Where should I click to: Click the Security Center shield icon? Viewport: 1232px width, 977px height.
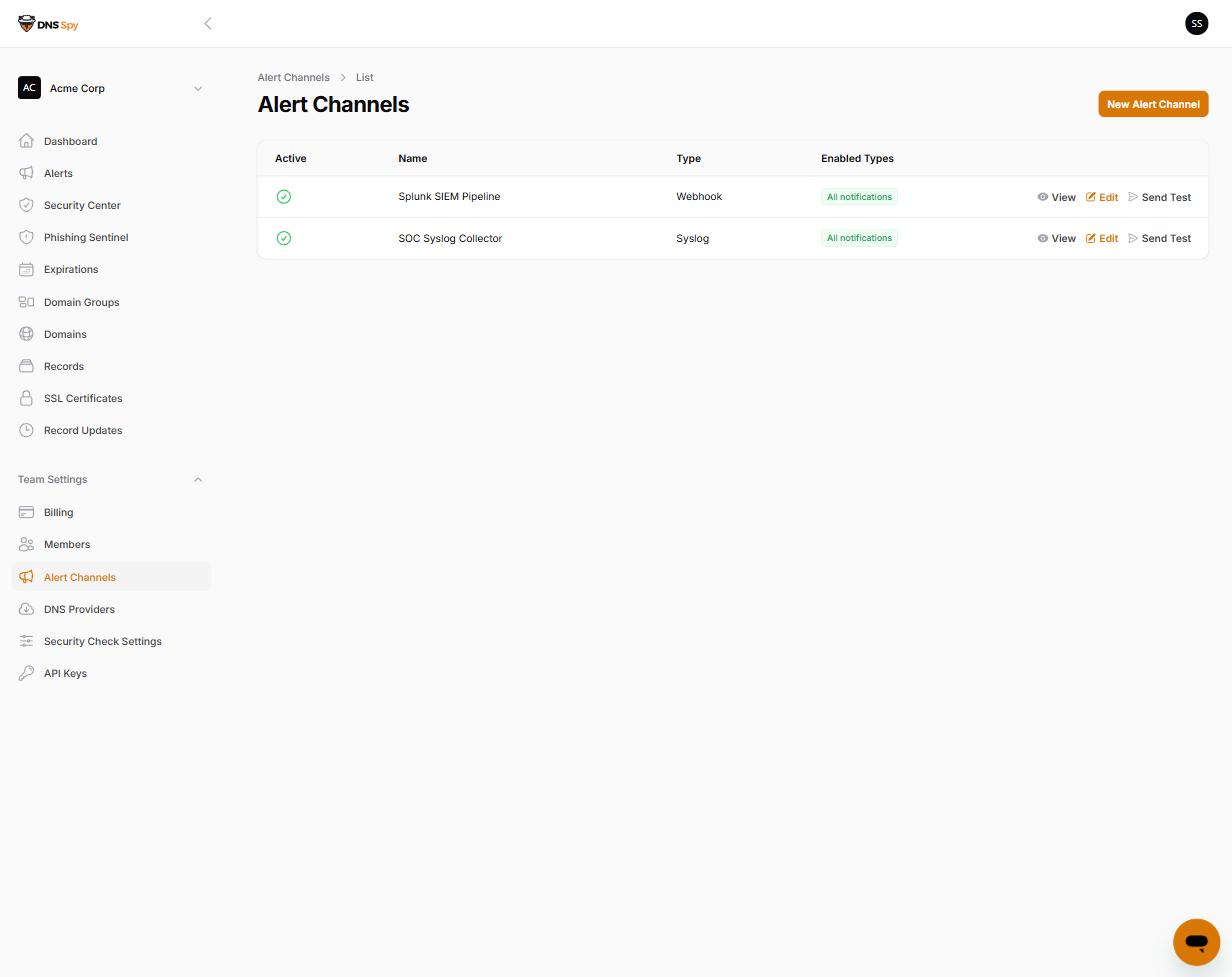pyautogui.click(x=26, y=205)
